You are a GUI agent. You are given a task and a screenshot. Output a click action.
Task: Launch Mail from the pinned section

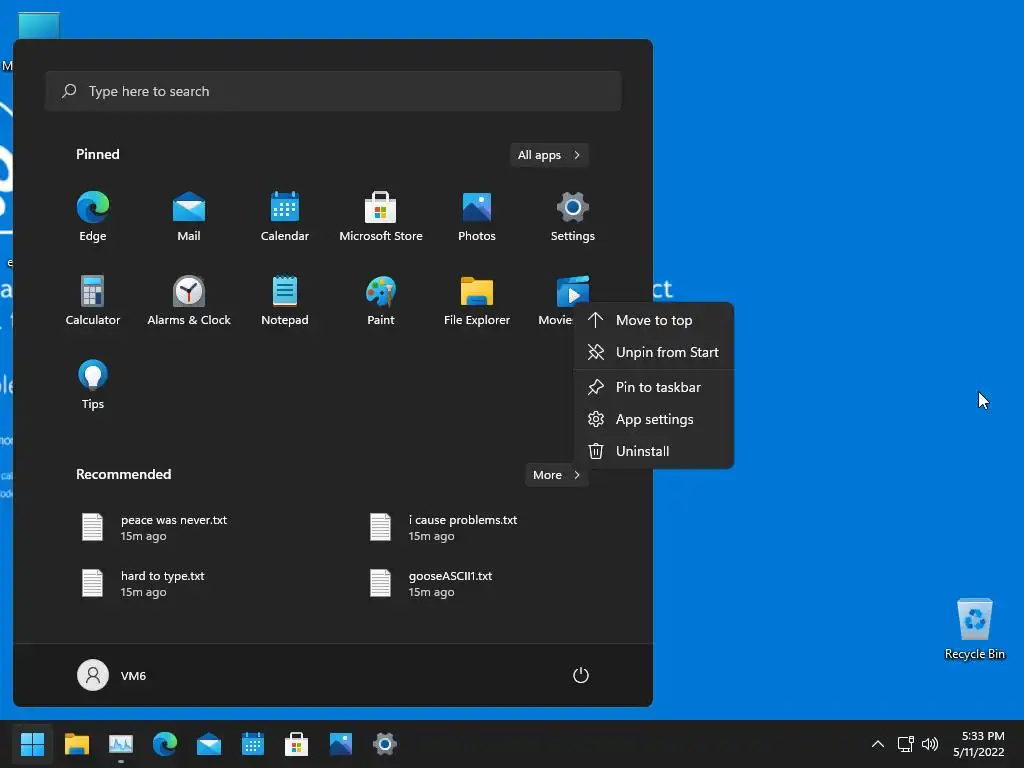click(189, 217)
